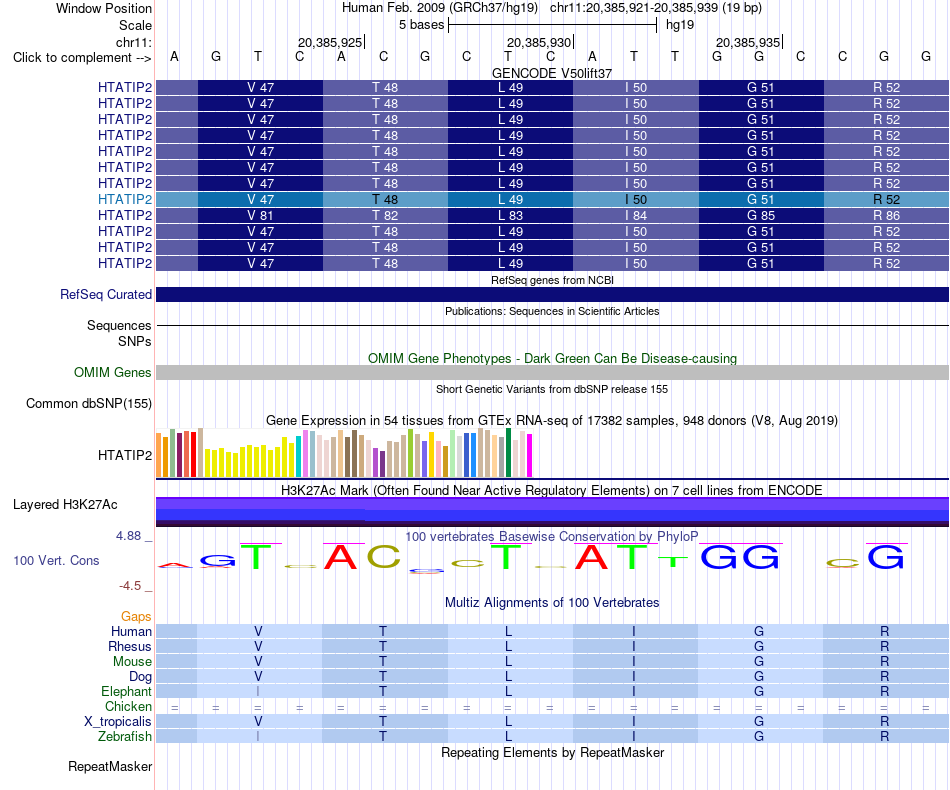Click the G residue in the X_tropicalis row
The height and width of the screenshot is (790, 950).
coord(759,722)
